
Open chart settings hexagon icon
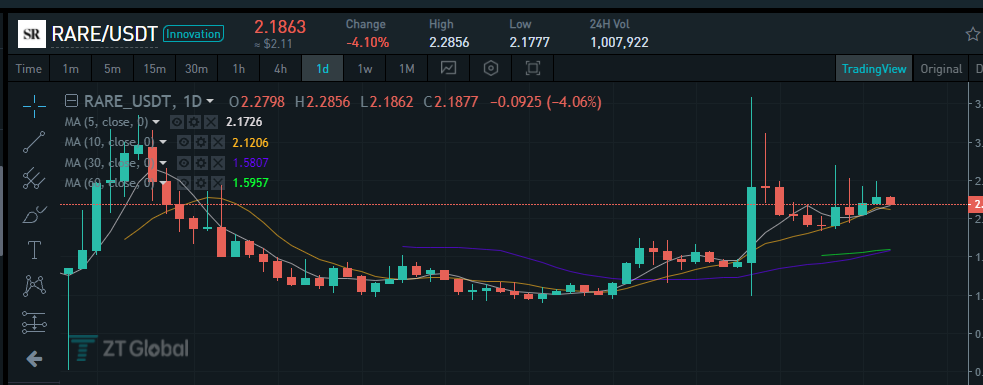point(491,68)
